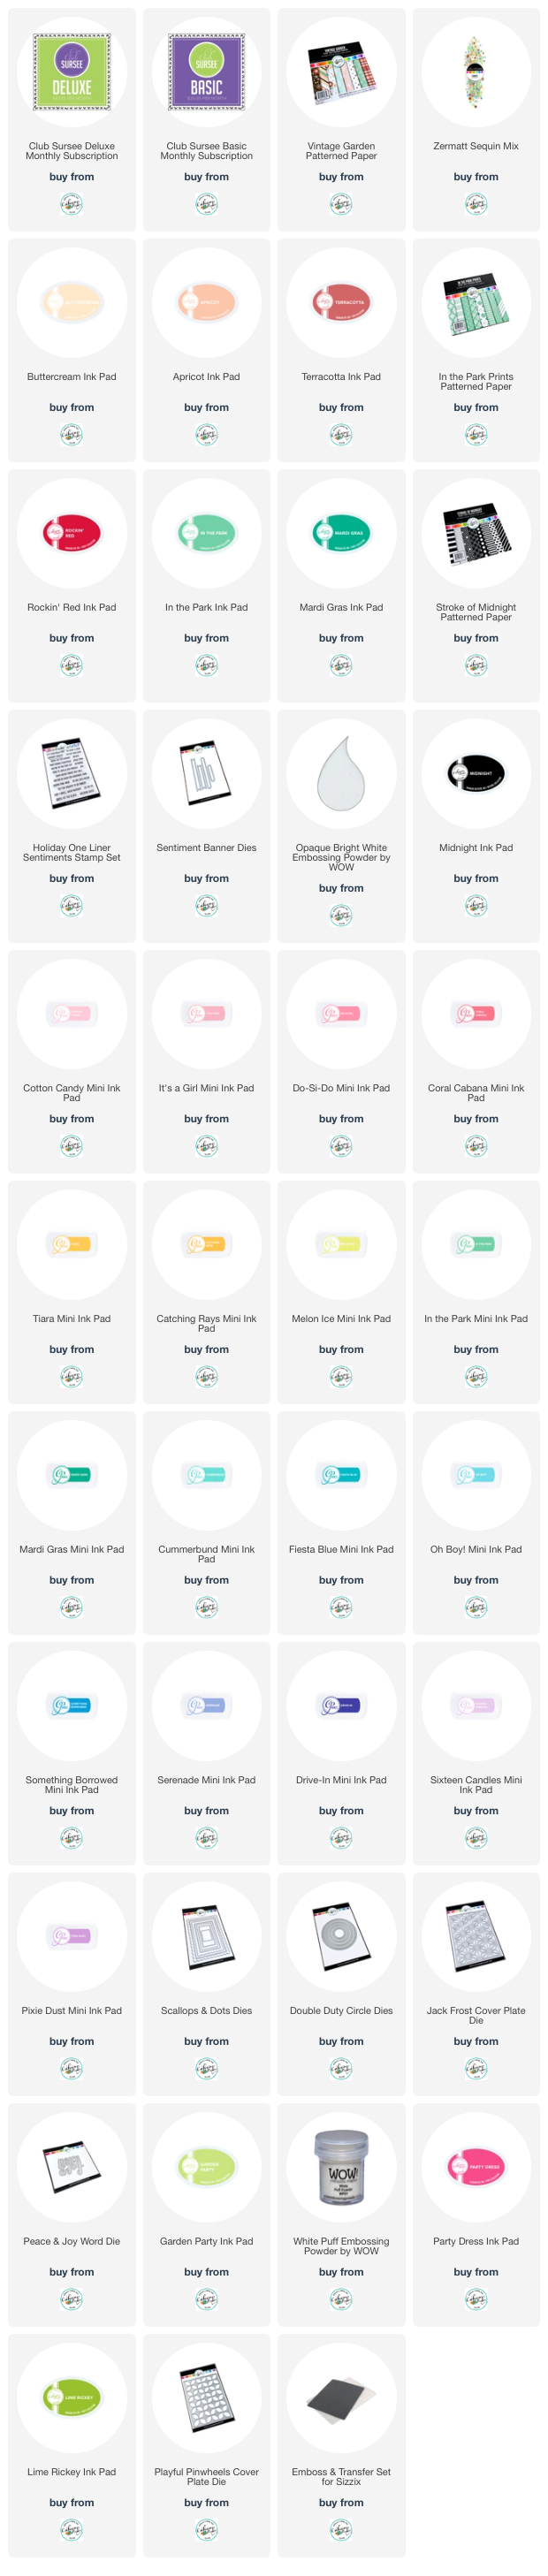Click store icon under Tiara Mini Ink Pad
Viewport: 548px width, 2576px height.
pyautogui.click(x=71, y=1377)
